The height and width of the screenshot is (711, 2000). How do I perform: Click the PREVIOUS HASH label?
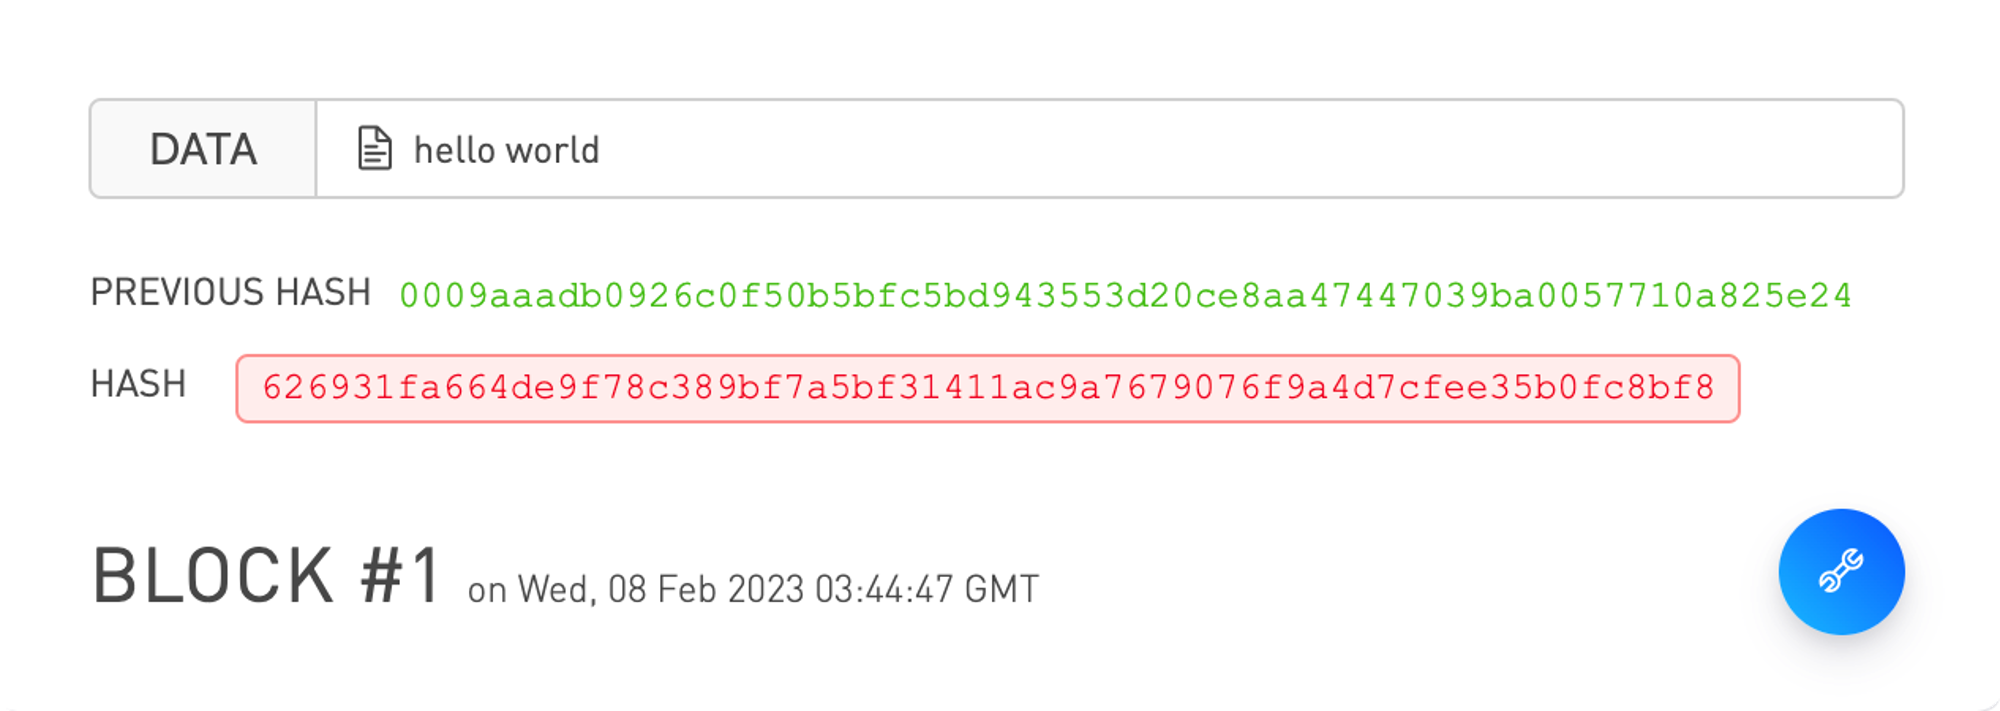[231, 293]
